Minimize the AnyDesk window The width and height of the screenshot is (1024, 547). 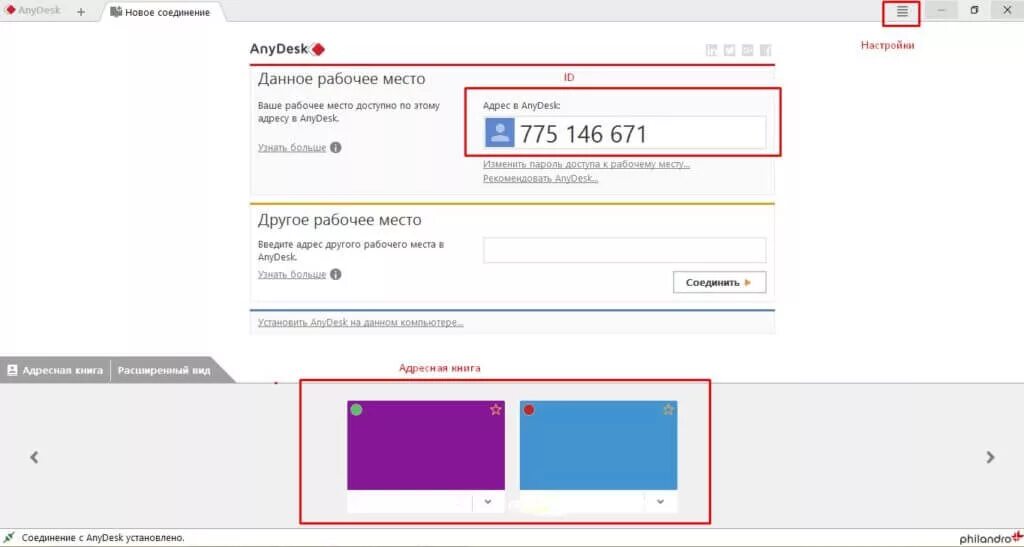coord(941,10)
